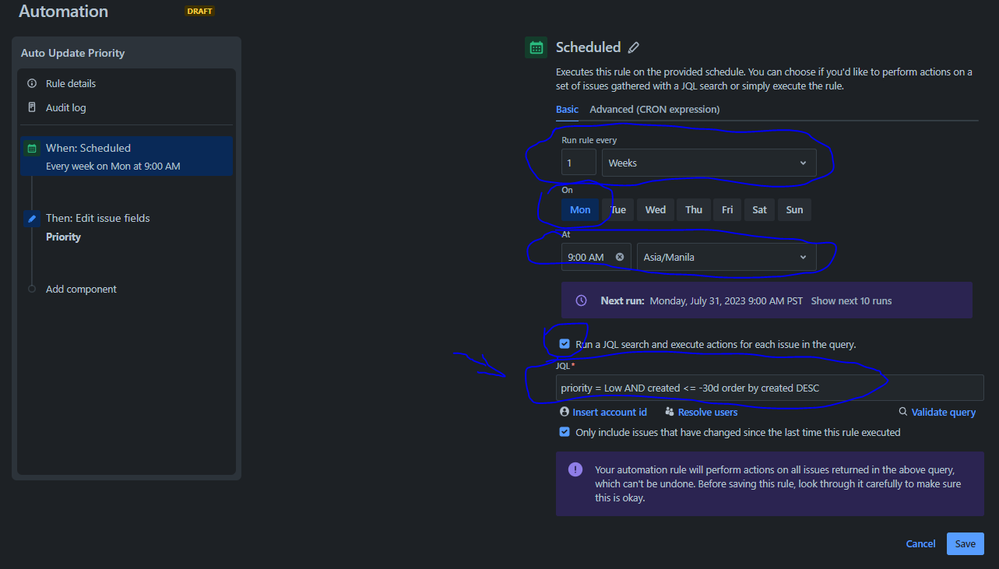The image size is (999, 569).
Task: Click the purple exclamation warning icon
Action: click(575, 470)
